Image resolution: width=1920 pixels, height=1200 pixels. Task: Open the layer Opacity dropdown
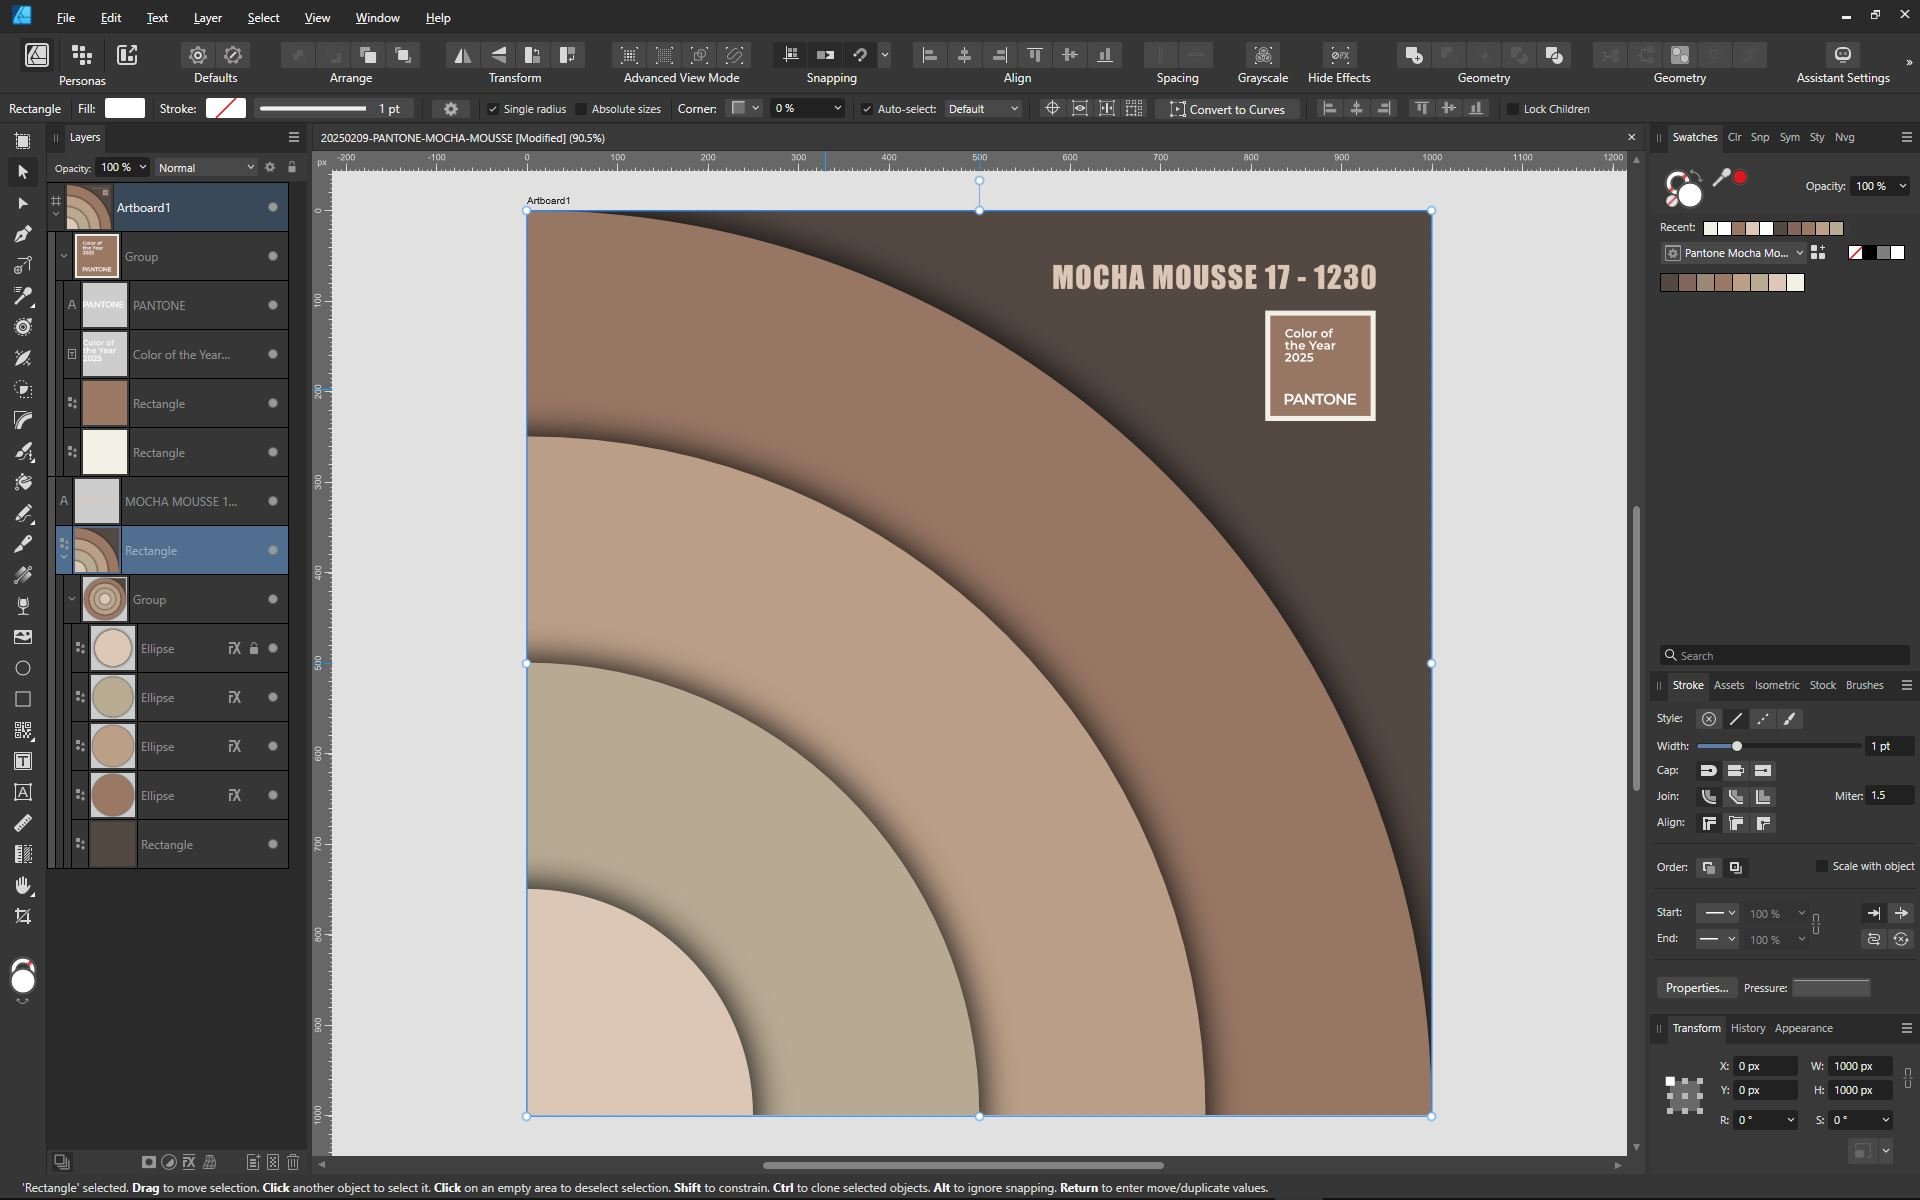pyautogui.click(x=143, y=167)
